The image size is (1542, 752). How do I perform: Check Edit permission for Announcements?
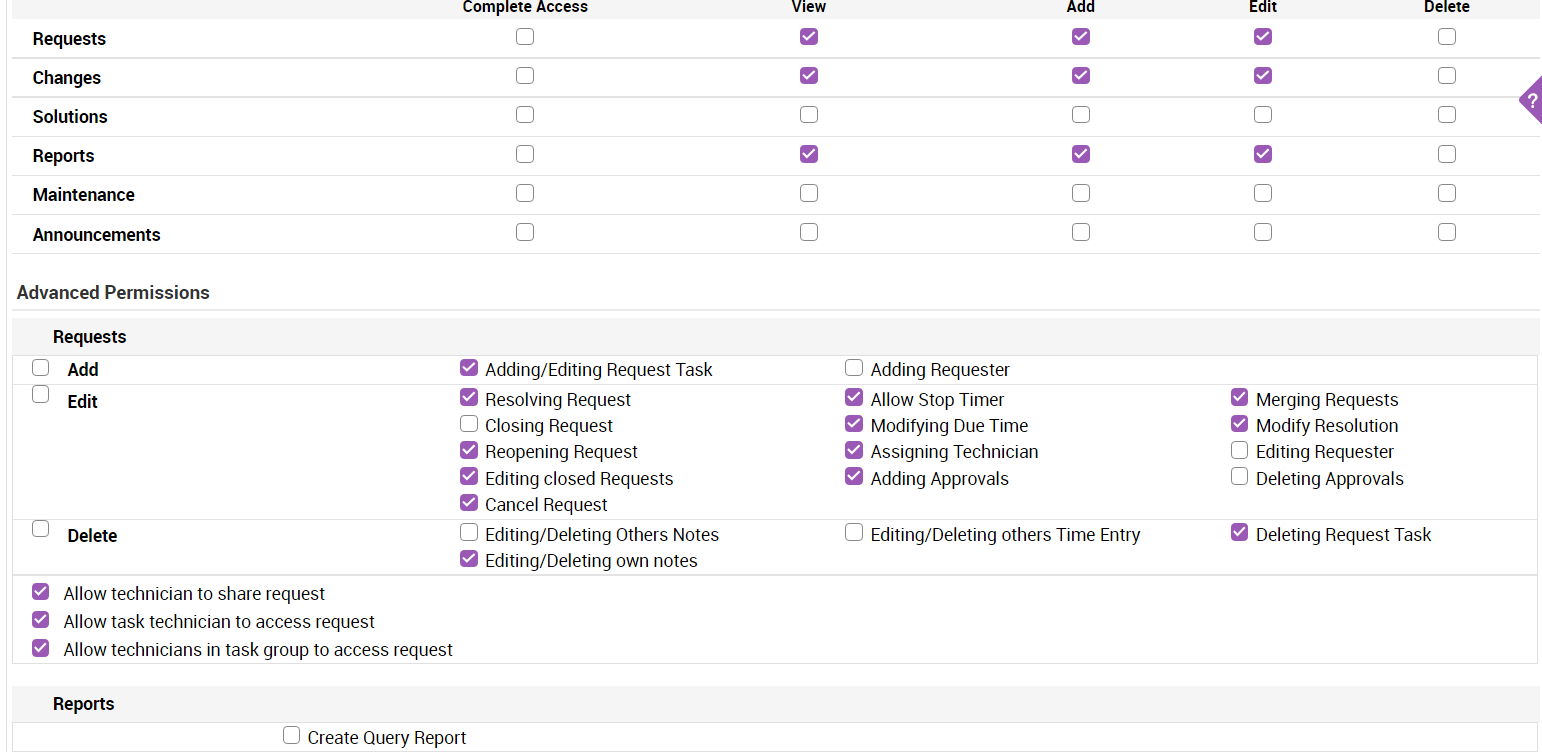coord(1263,232)
